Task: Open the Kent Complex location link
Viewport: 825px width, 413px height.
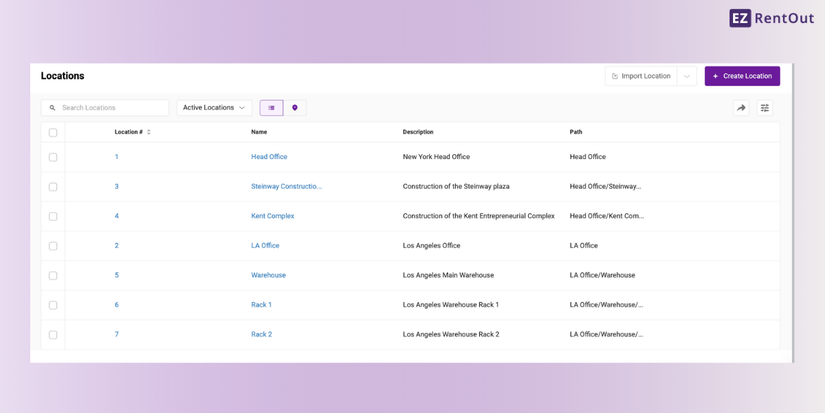Action: 272,216
